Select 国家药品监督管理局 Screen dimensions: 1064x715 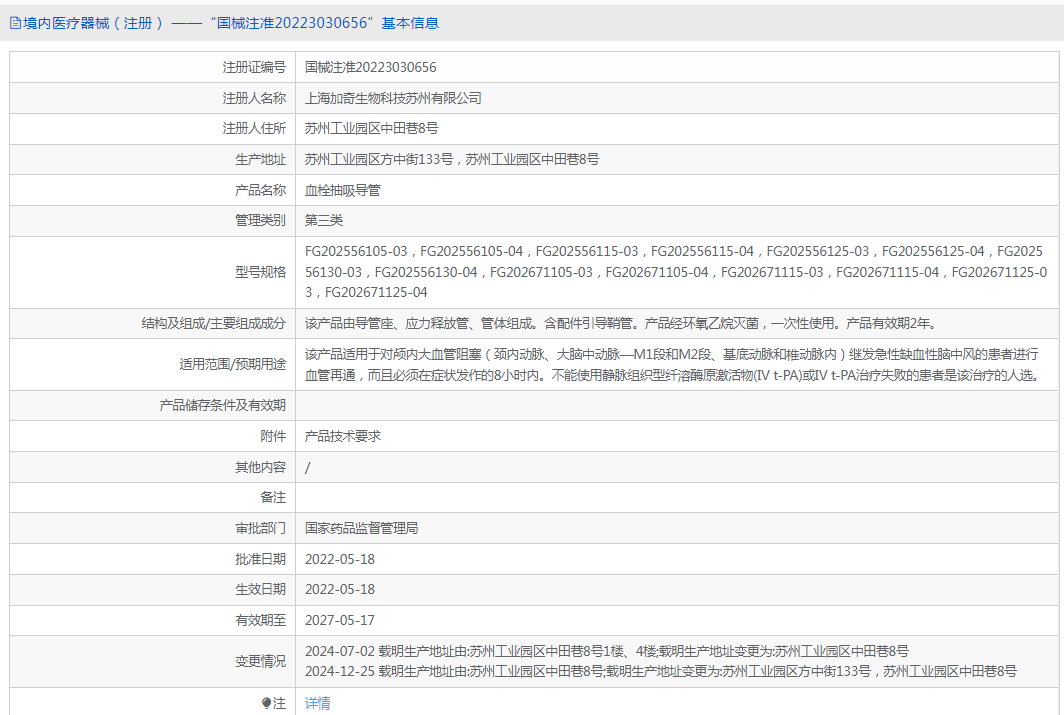pyautogui.click(x=361, y=528)
